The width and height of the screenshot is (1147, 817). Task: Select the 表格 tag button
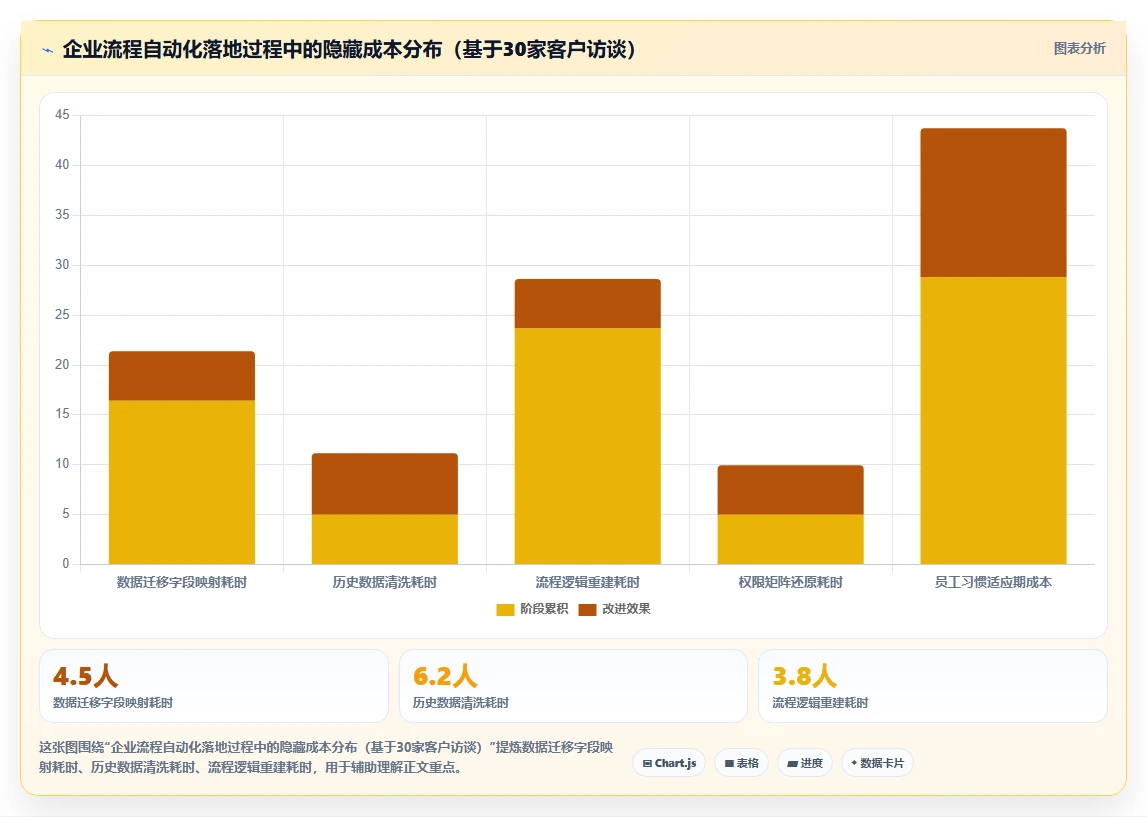pyautogui.click(x=741, y=763)
